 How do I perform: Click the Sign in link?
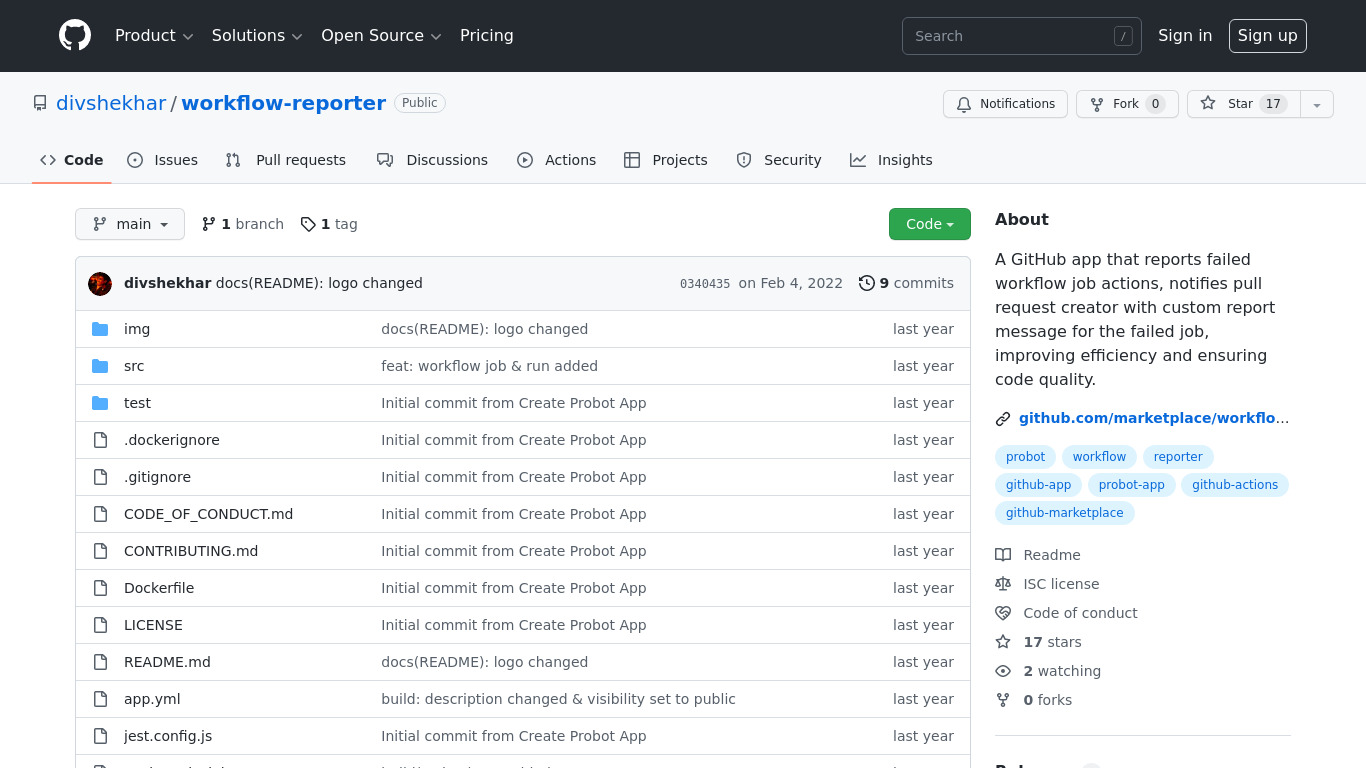tap(1185, 36)
